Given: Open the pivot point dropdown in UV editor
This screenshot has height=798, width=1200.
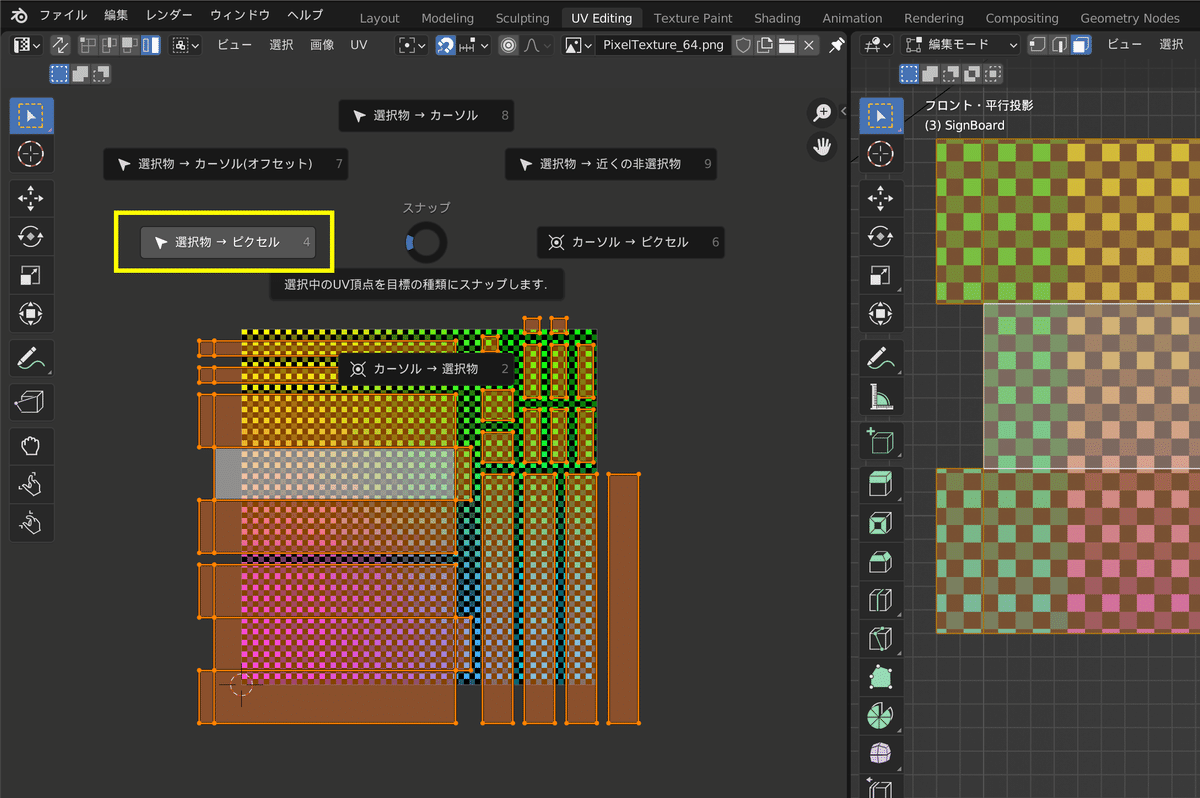Looking at the screenshot, I should click(410, 45).
